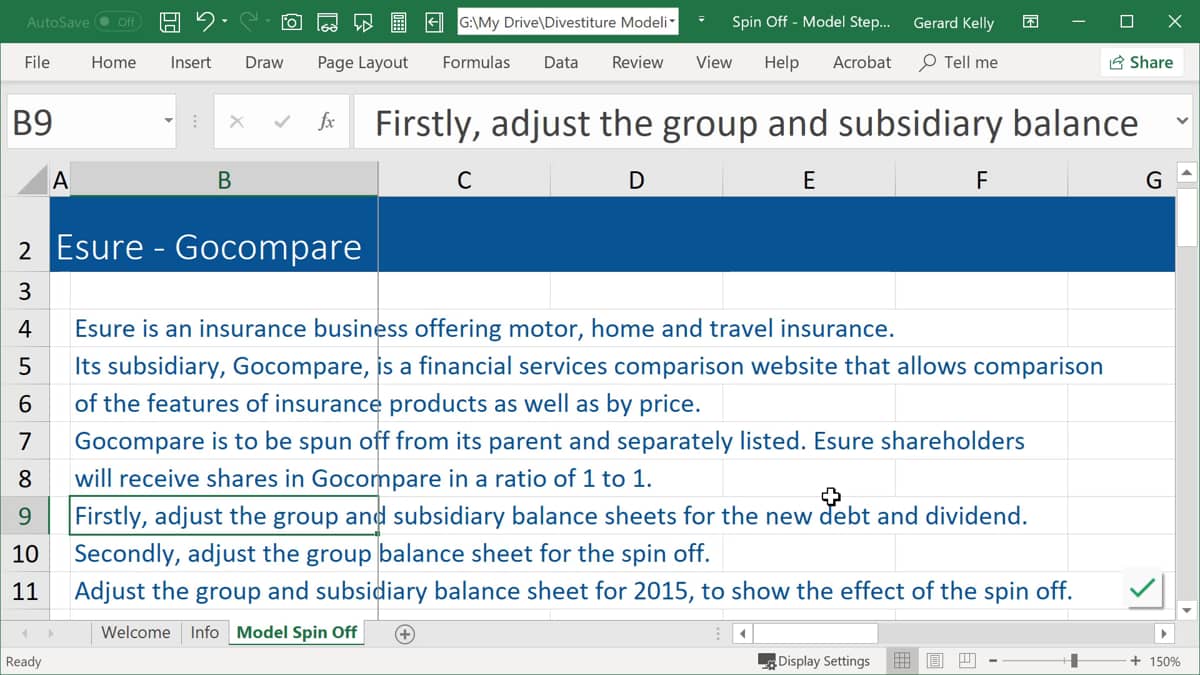Select column F header

981,180
